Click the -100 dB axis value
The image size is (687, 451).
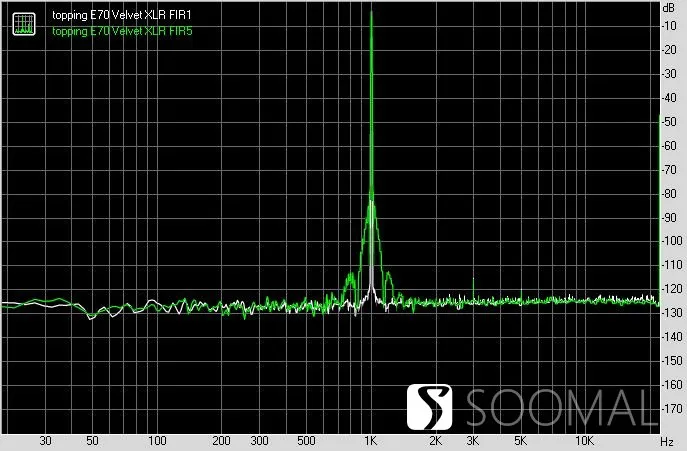click(672, 241)
